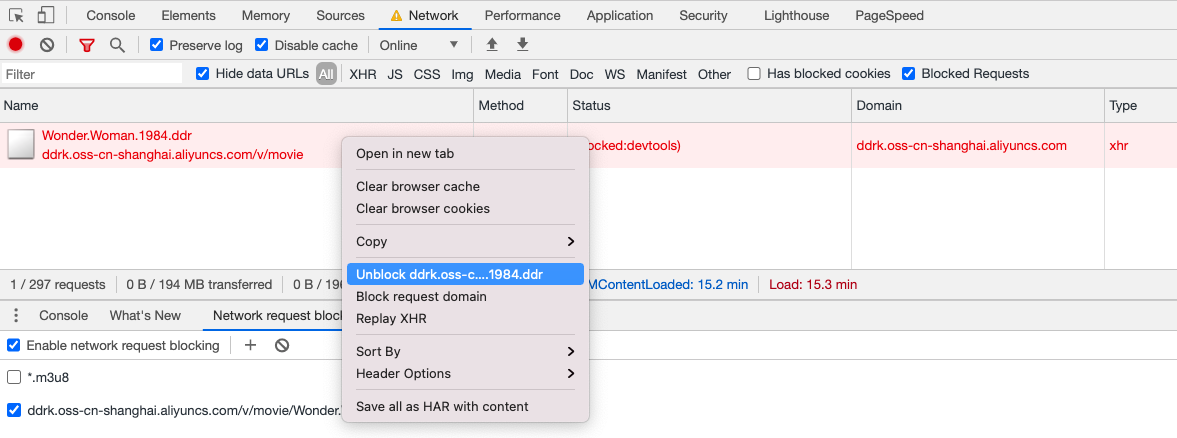Viewport: 1177px width, 438px height.
Task: Click the inspect element cursor icon
Action: (16, 15)
